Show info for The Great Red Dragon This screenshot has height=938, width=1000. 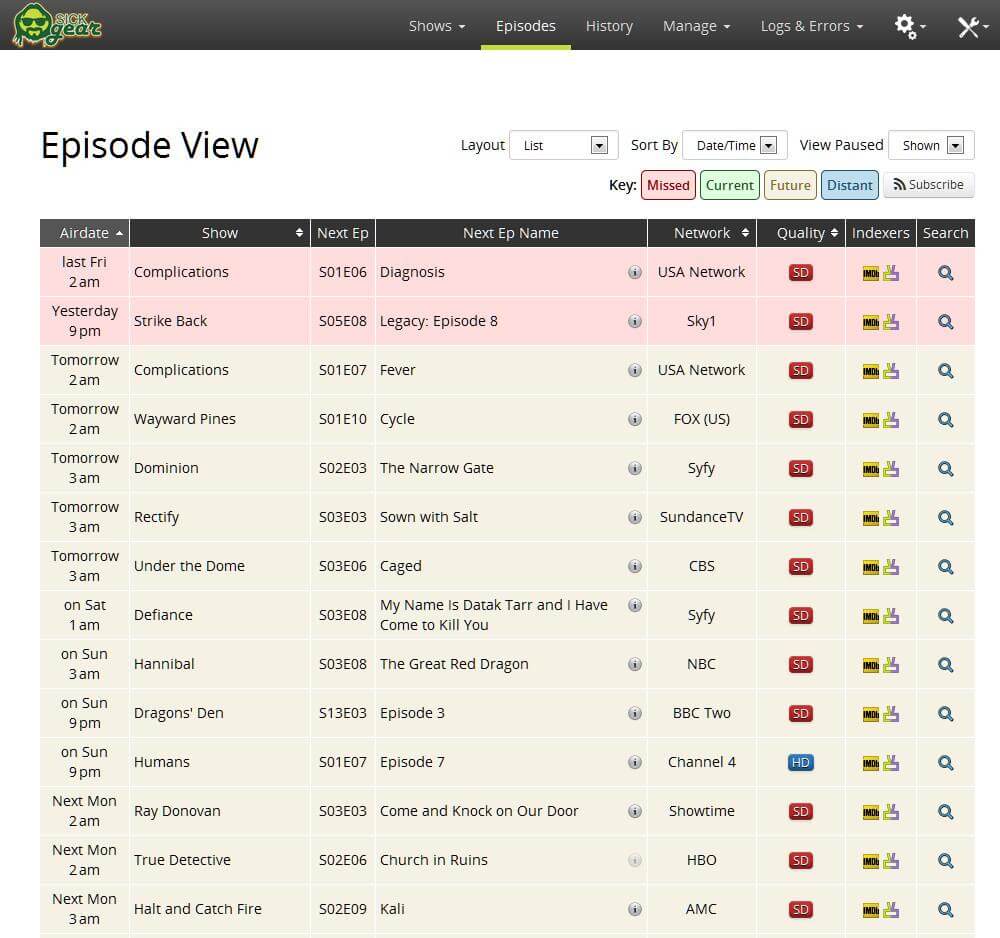[x=635, y=664]
